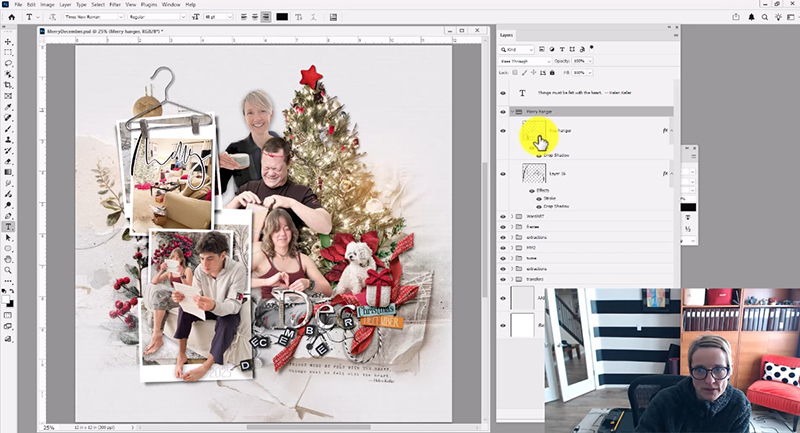This screenshot has height=433, width=800.
Task: Open the Image menu
Action: tap(47, 5)
